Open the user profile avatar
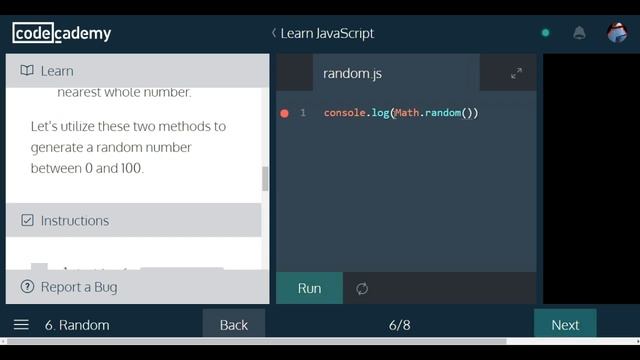 (617, 33)
